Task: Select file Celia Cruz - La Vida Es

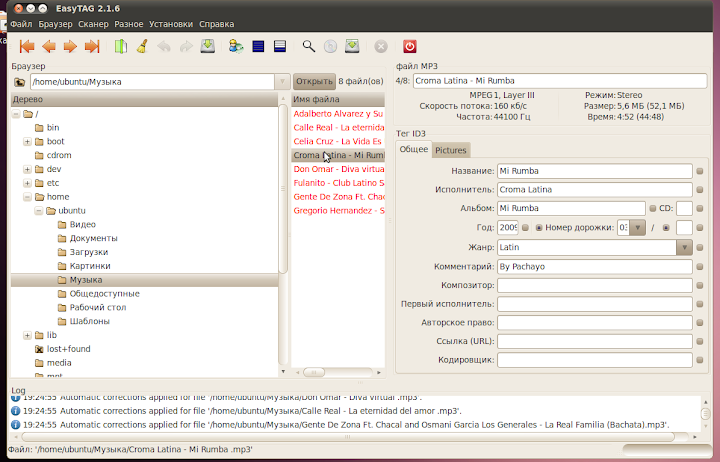Action: click(x=338, y=141)
